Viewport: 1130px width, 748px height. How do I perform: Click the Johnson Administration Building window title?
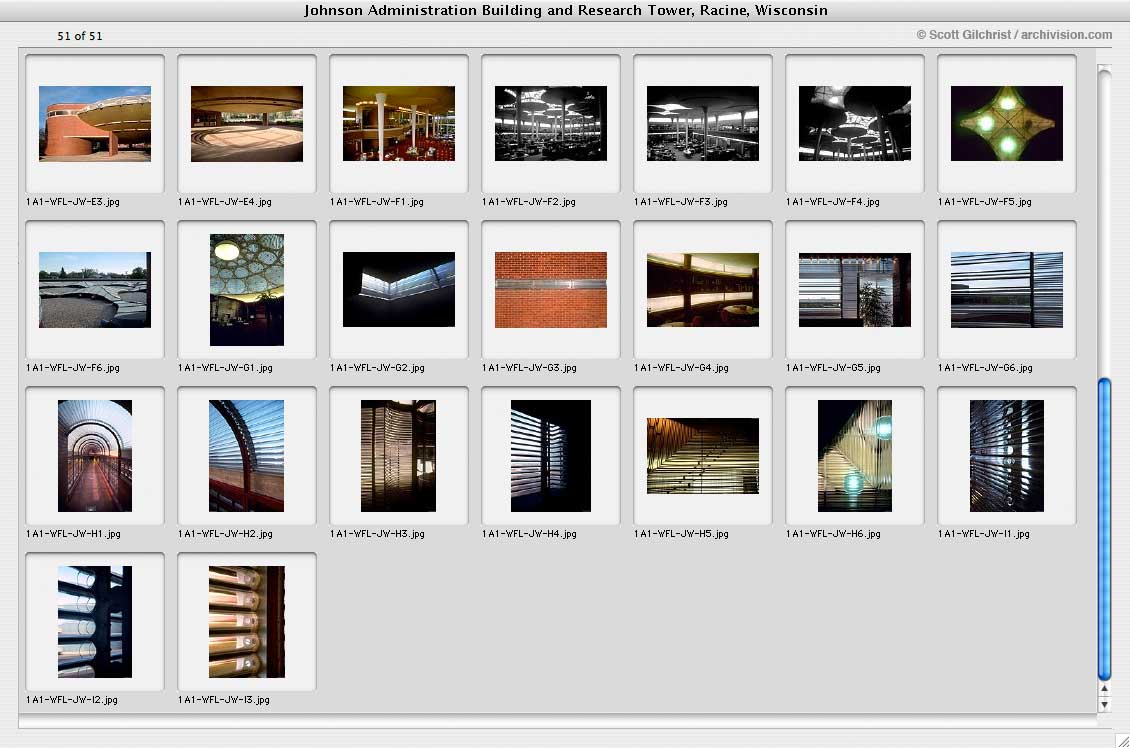coord(566,10)
